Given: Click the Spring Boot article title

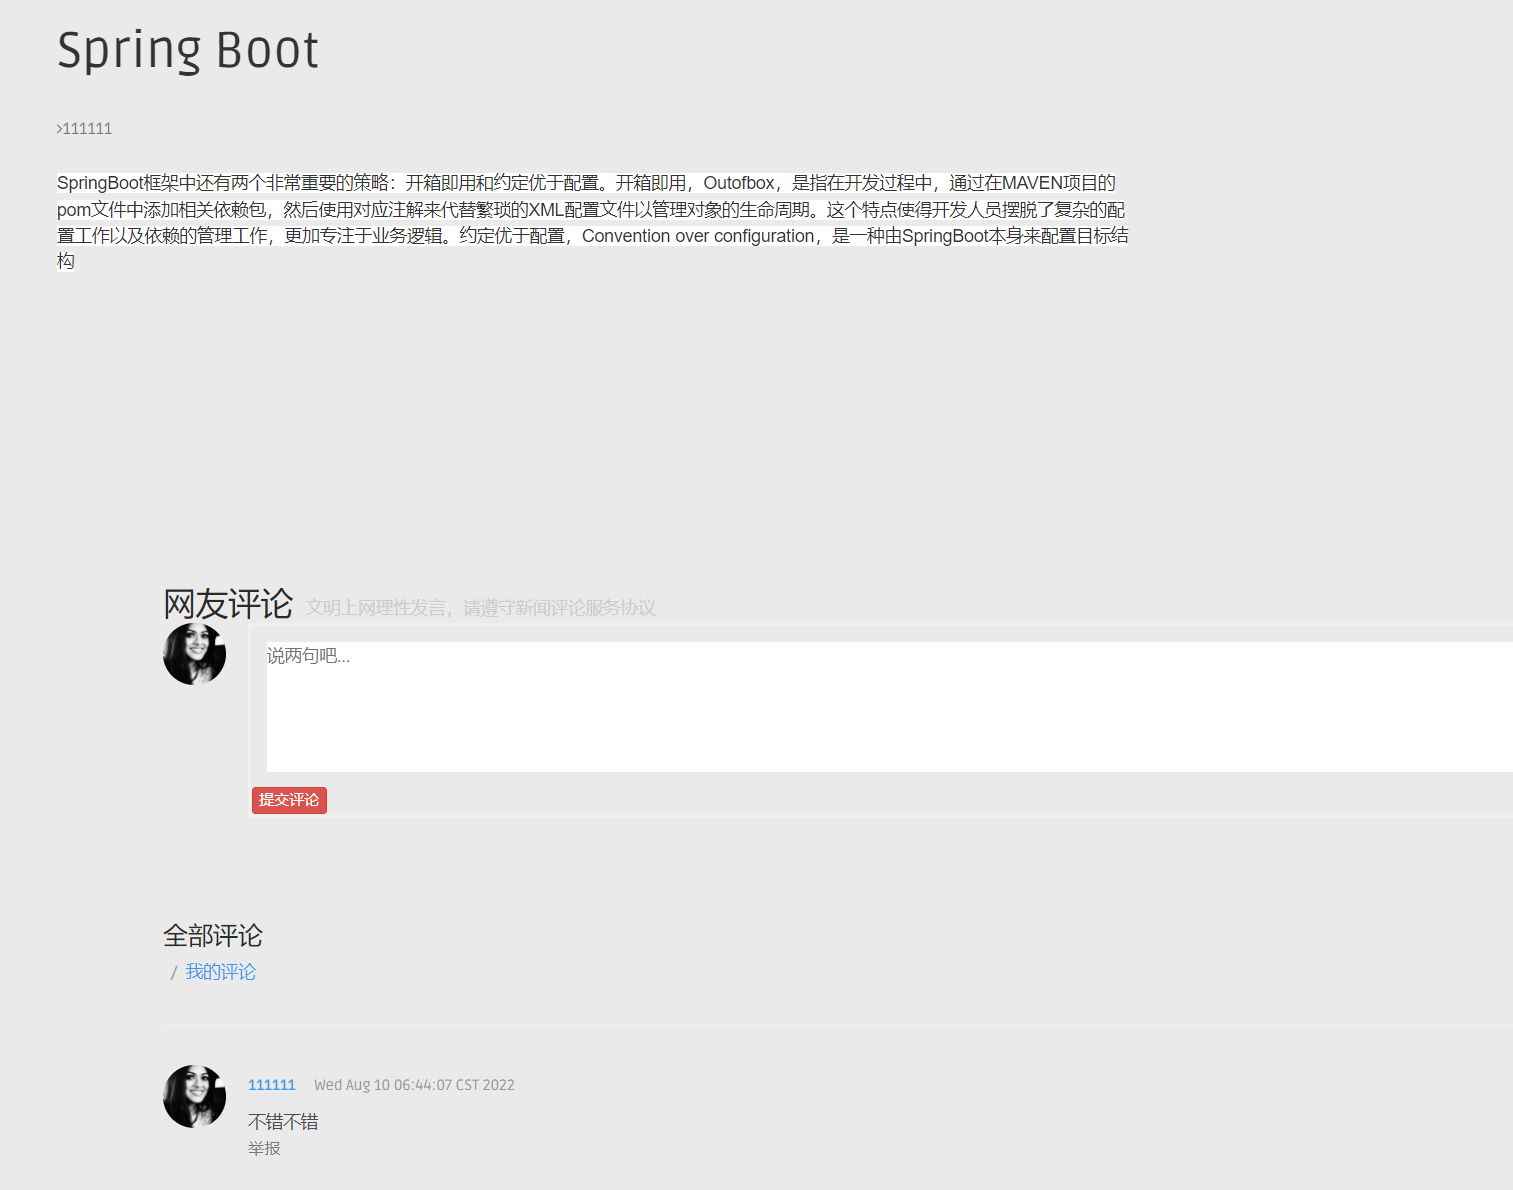Looking at the screenshot, I should coord(187,50).
